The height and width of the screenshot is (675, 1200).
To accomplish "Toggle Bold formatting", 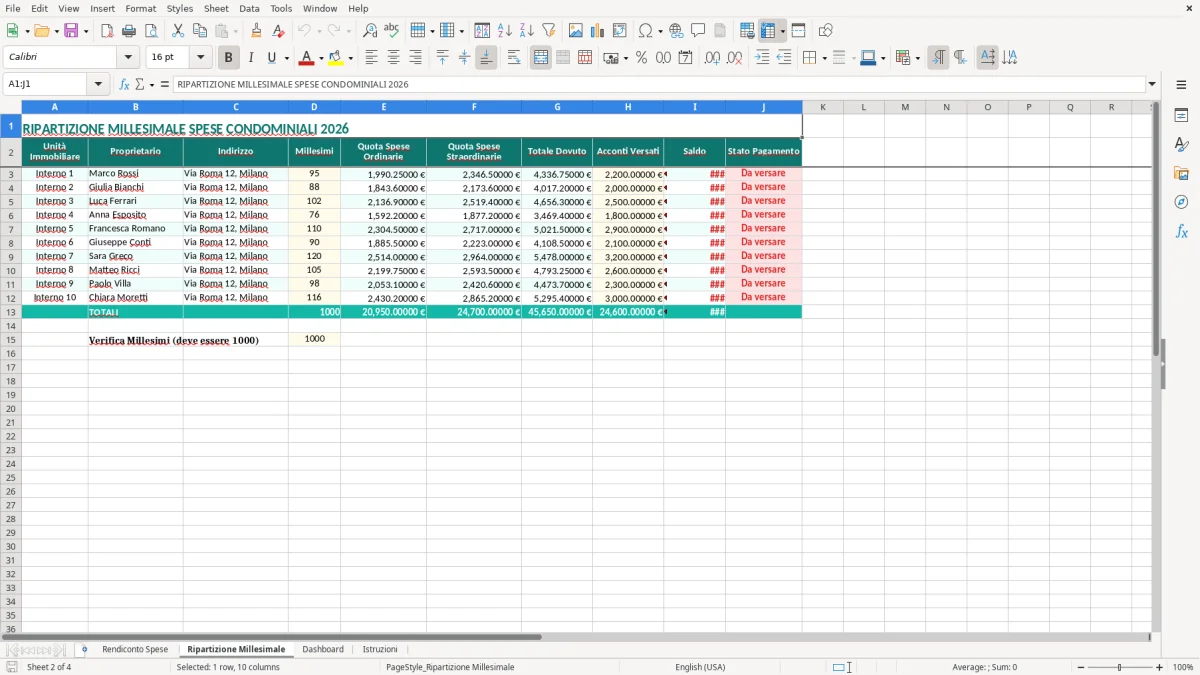I will tap(228, 57).
